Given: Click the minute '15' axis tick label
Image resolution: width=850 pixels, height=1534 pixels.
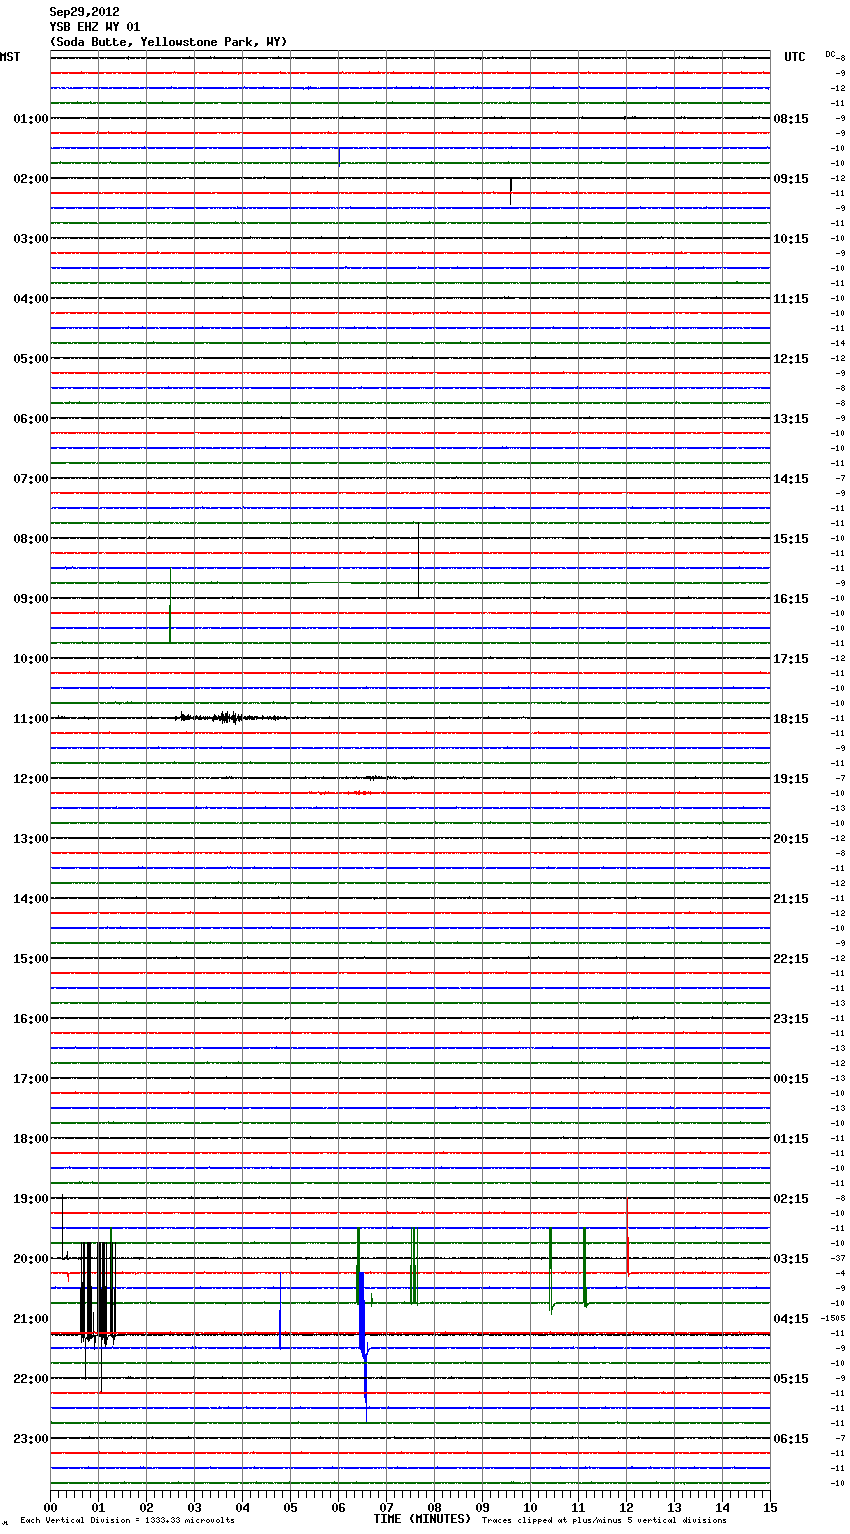Looking at the screenshot, I should click(x=770, y=1507).
